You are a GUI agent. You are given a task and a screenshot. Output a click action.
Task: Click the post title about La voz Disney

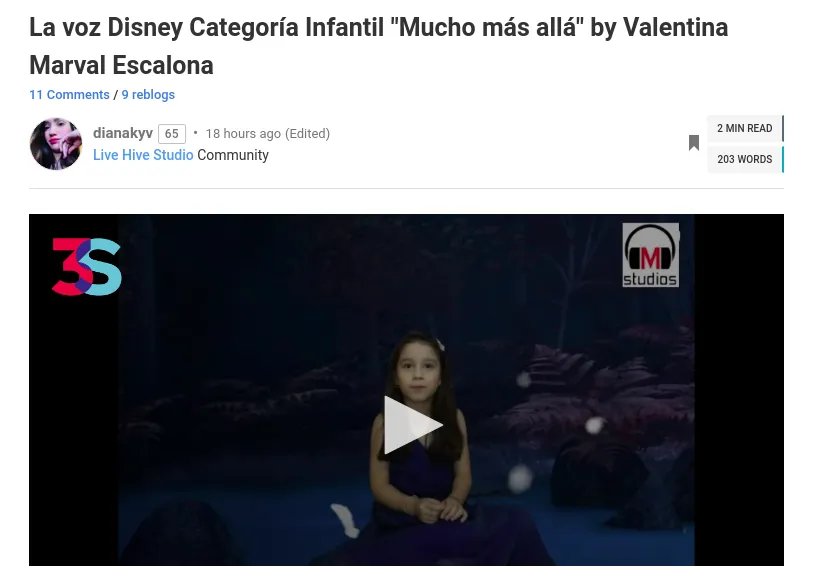(379, 46)
